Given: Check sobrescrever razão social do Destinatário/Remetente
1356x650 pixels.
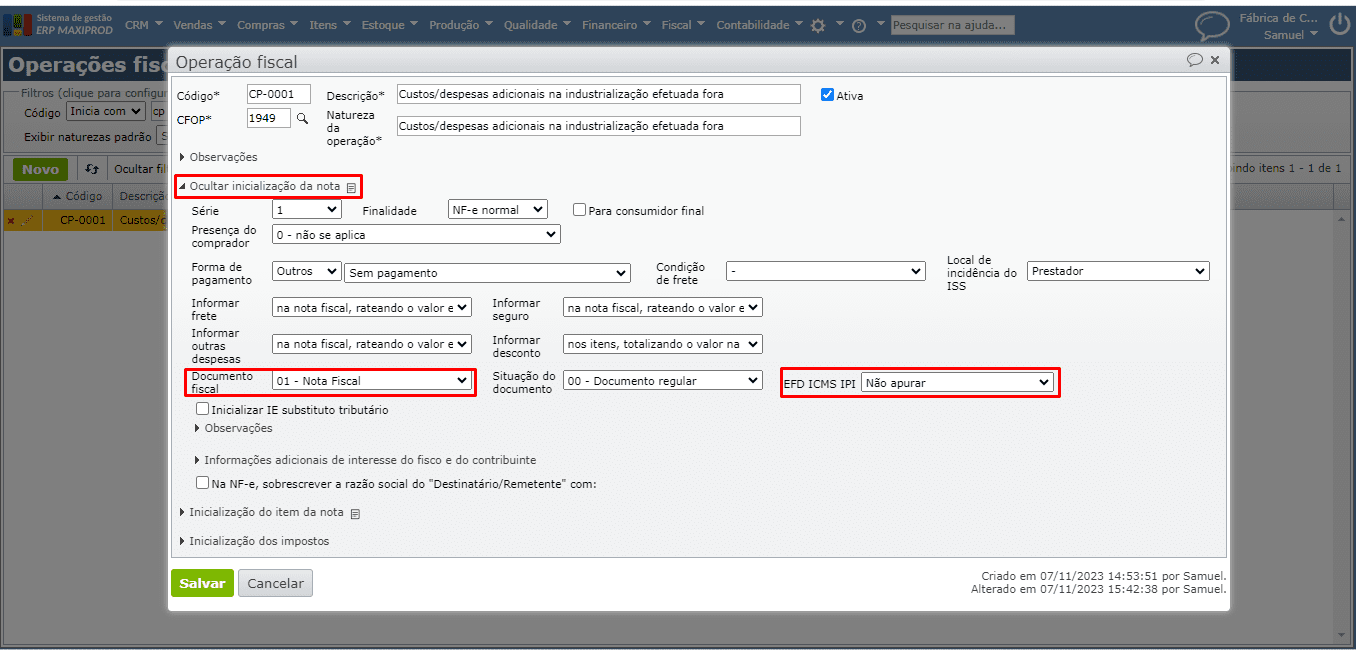Looking at the screenshot, I should 203,483.
